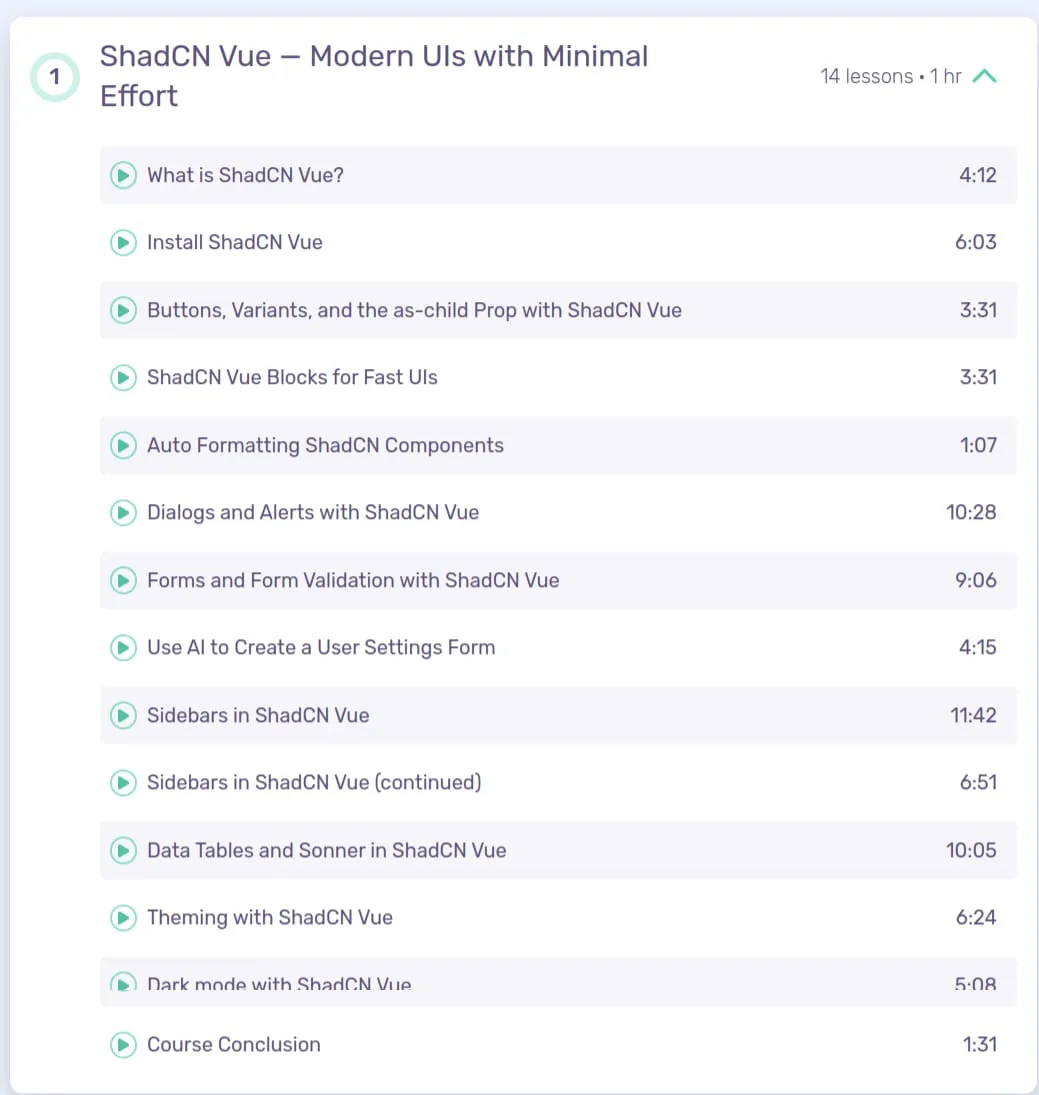Click play icon beside Install ShadCN Vue
1039x1095 pixels.
(x=124, y=243)
